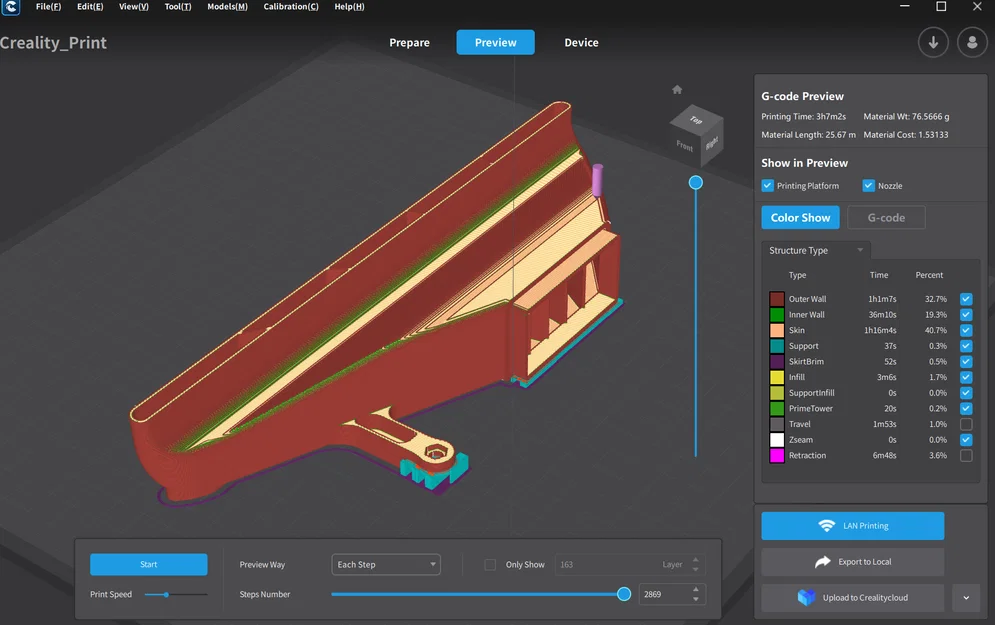
Task: Click the Top face of view cube
Action: [696, 119]
